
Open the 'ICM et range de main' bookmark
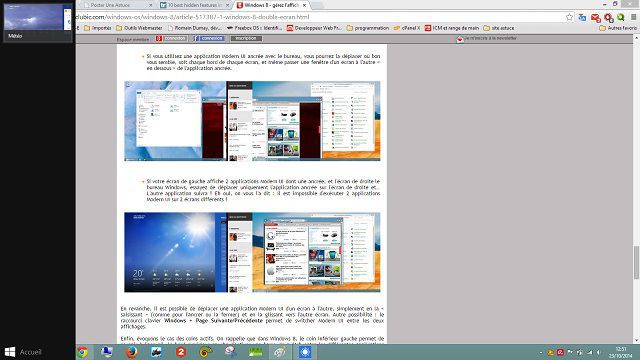click(452, 28)
